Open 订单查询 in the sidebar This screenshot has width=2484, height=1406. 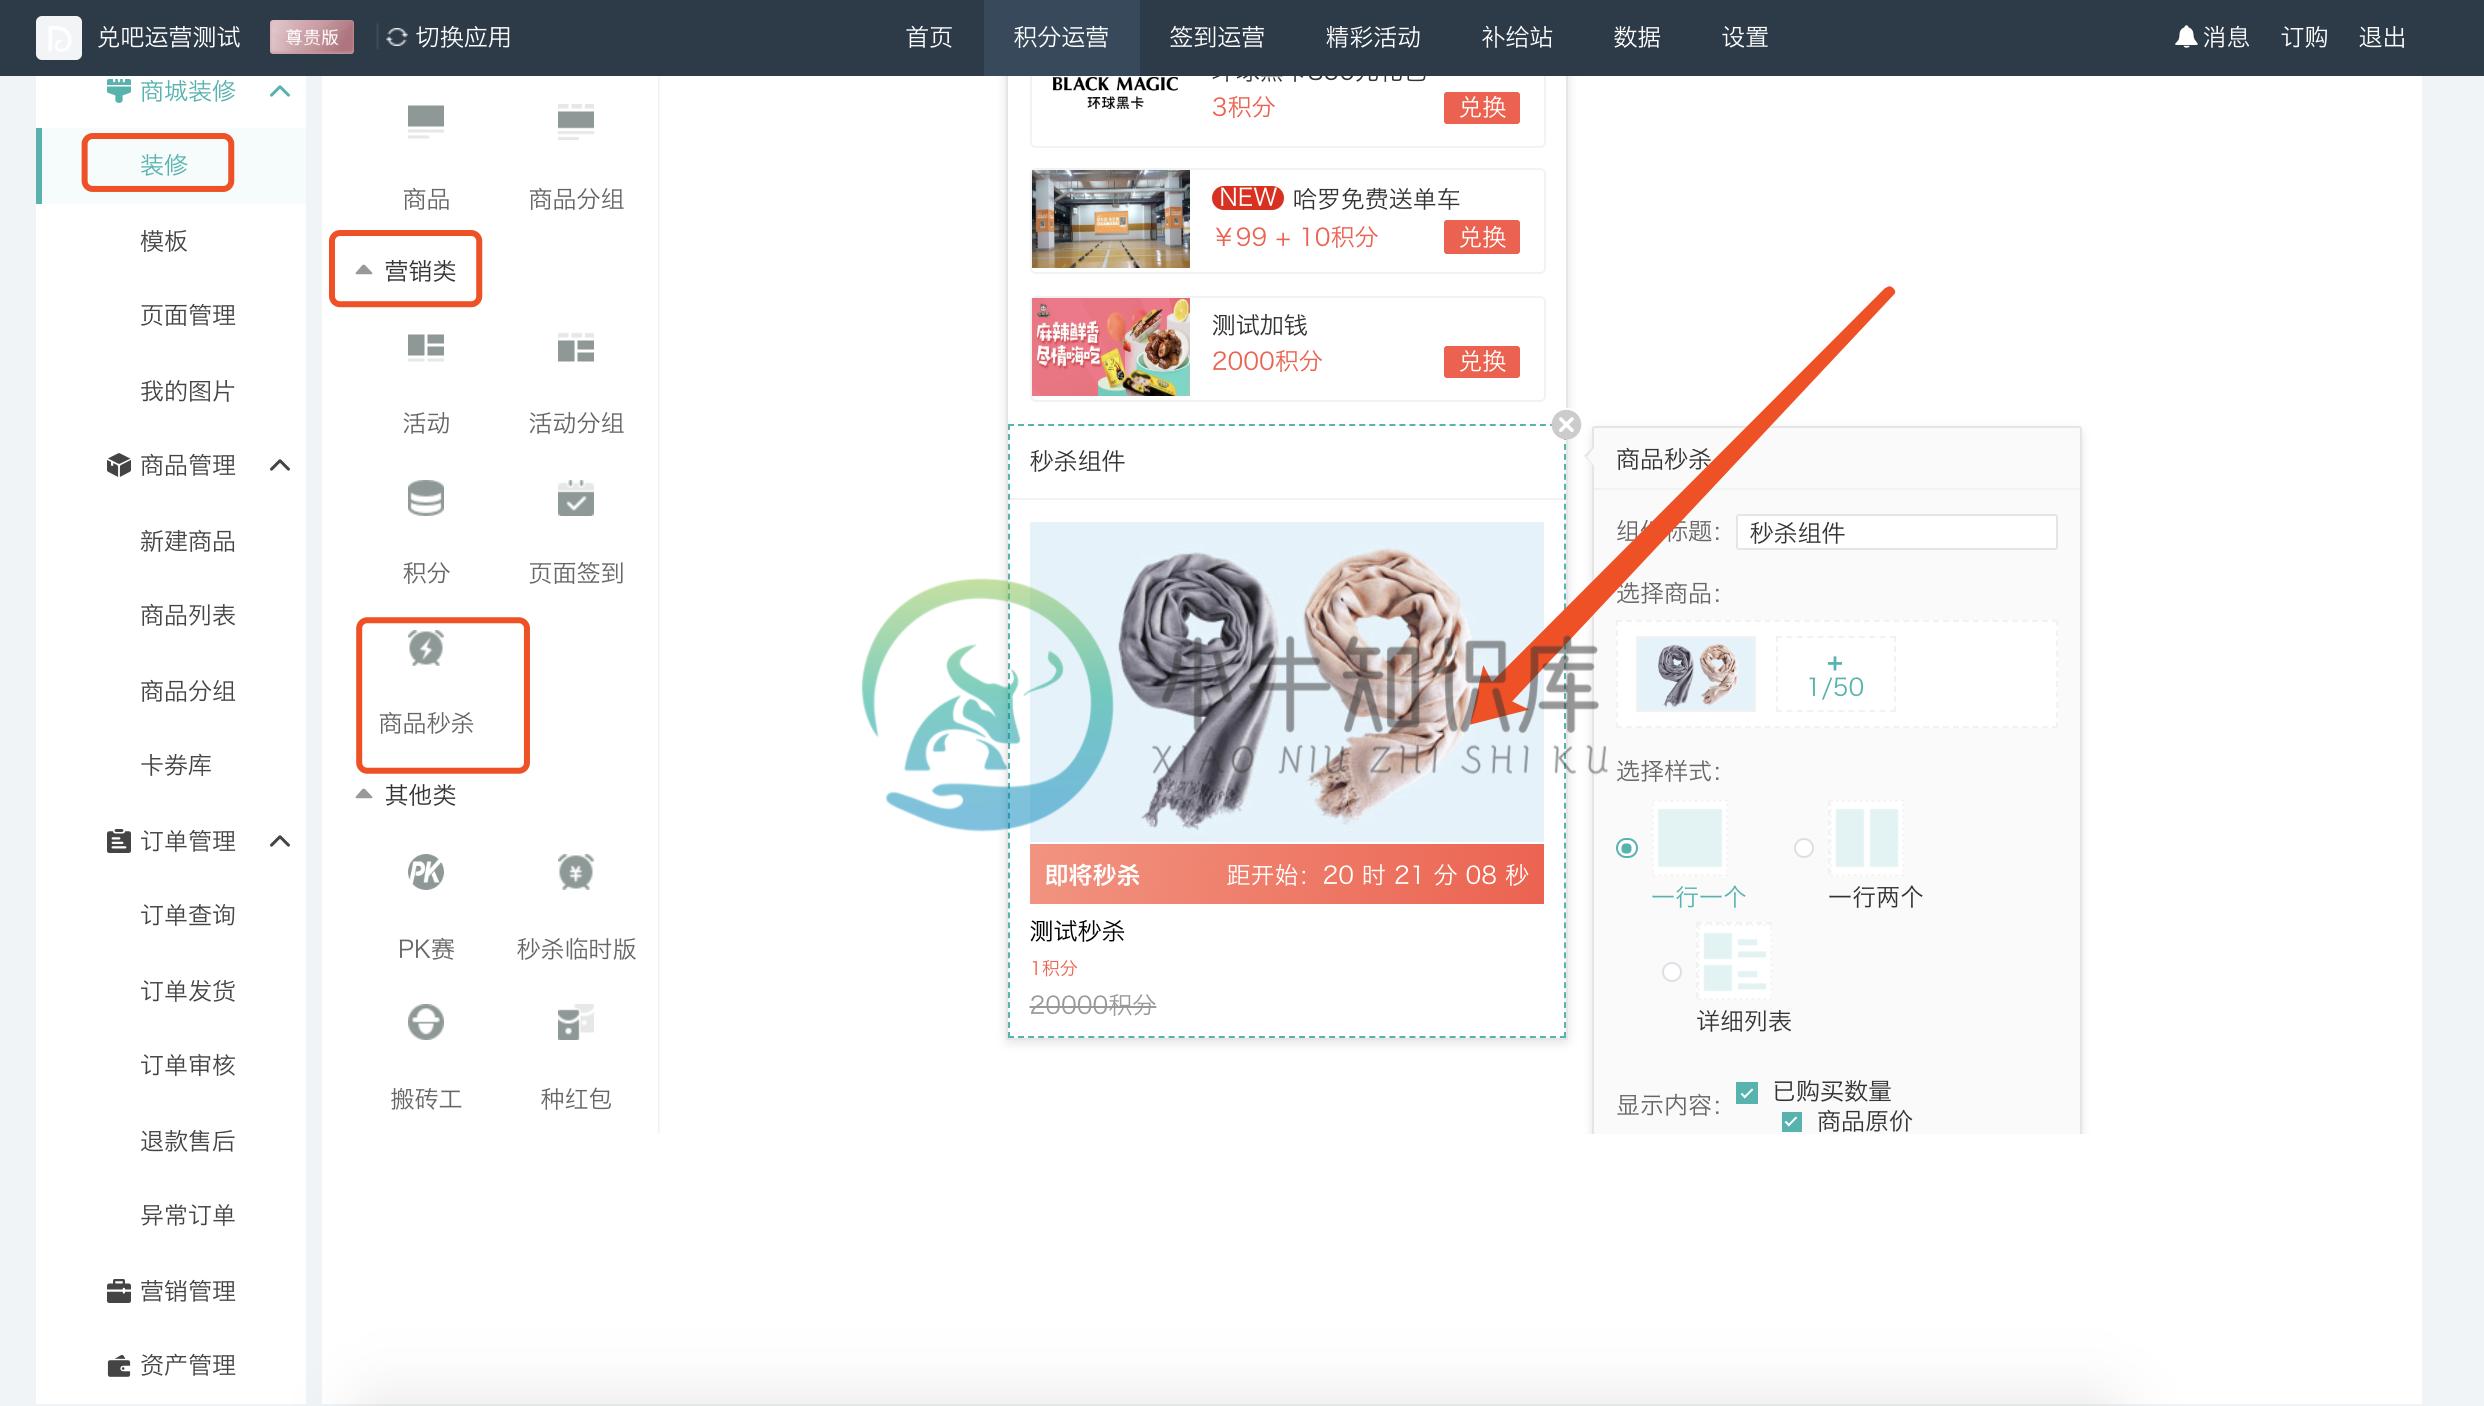[x=188, y=915]
